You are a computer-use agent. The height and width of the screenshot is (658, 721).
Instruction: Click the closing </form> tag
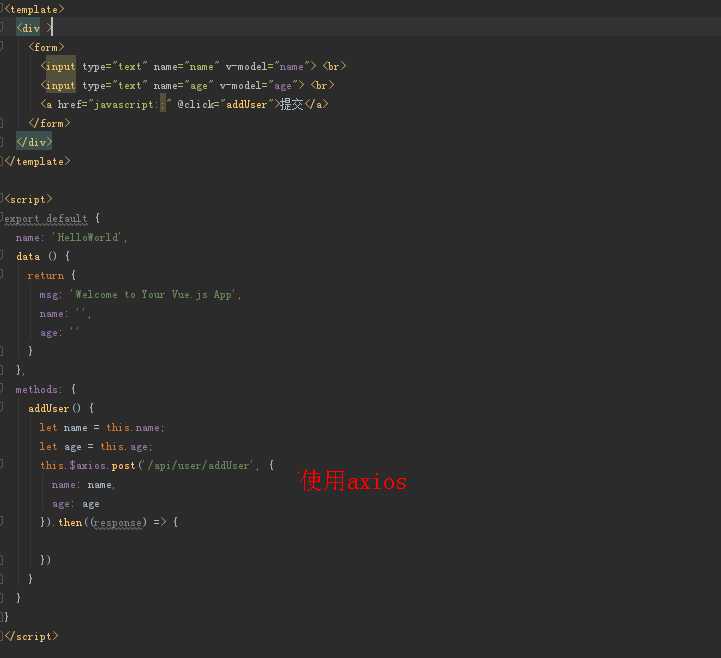[49, 123]
